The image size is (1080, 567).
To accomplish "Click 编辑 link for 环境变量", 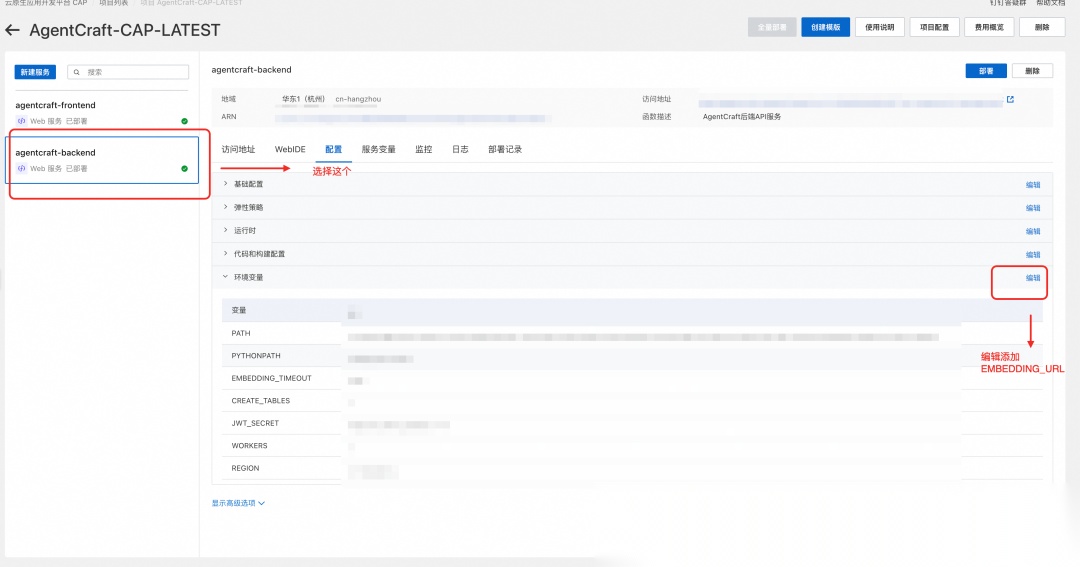I will (x=1033, y=278).
